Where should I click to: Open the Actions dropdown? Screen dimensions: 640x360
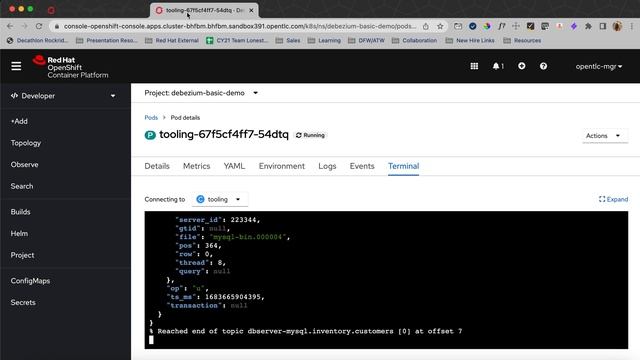(604, 136)
